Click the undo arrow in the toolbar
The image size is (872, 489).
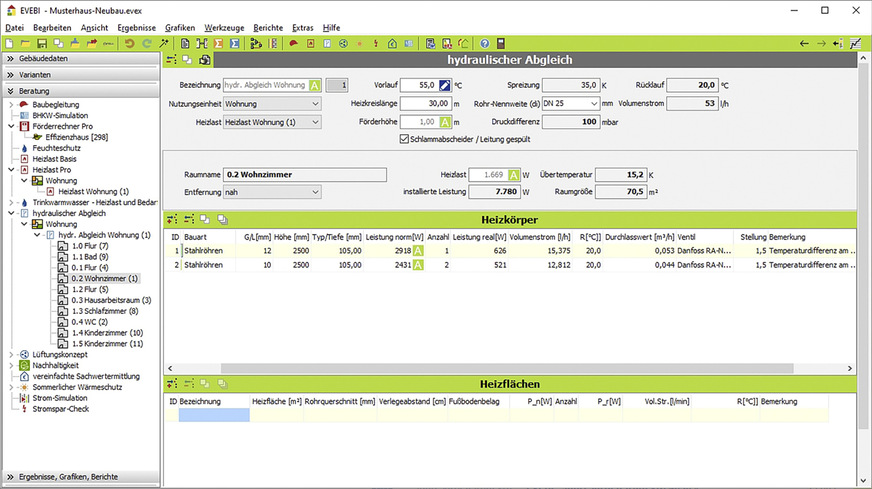(130, 43)
